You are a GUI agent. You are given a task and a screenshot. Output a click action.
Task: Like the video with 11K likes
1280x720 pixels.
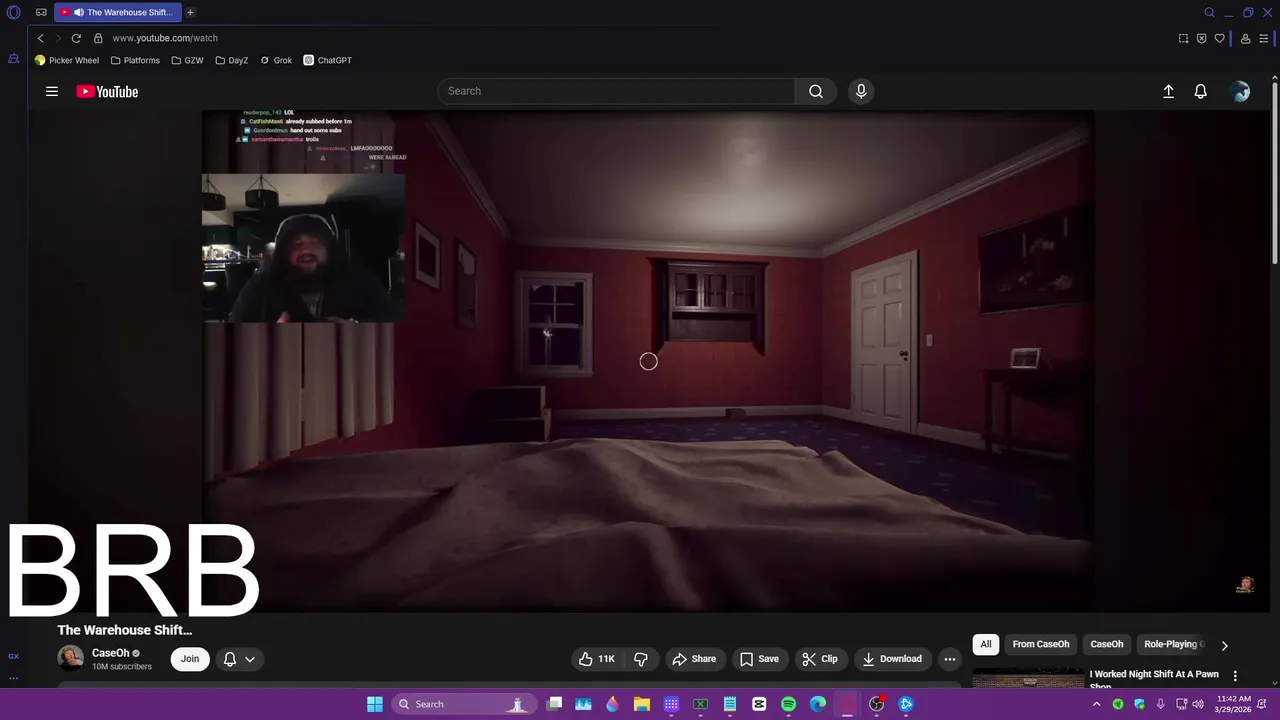[597, 659]
